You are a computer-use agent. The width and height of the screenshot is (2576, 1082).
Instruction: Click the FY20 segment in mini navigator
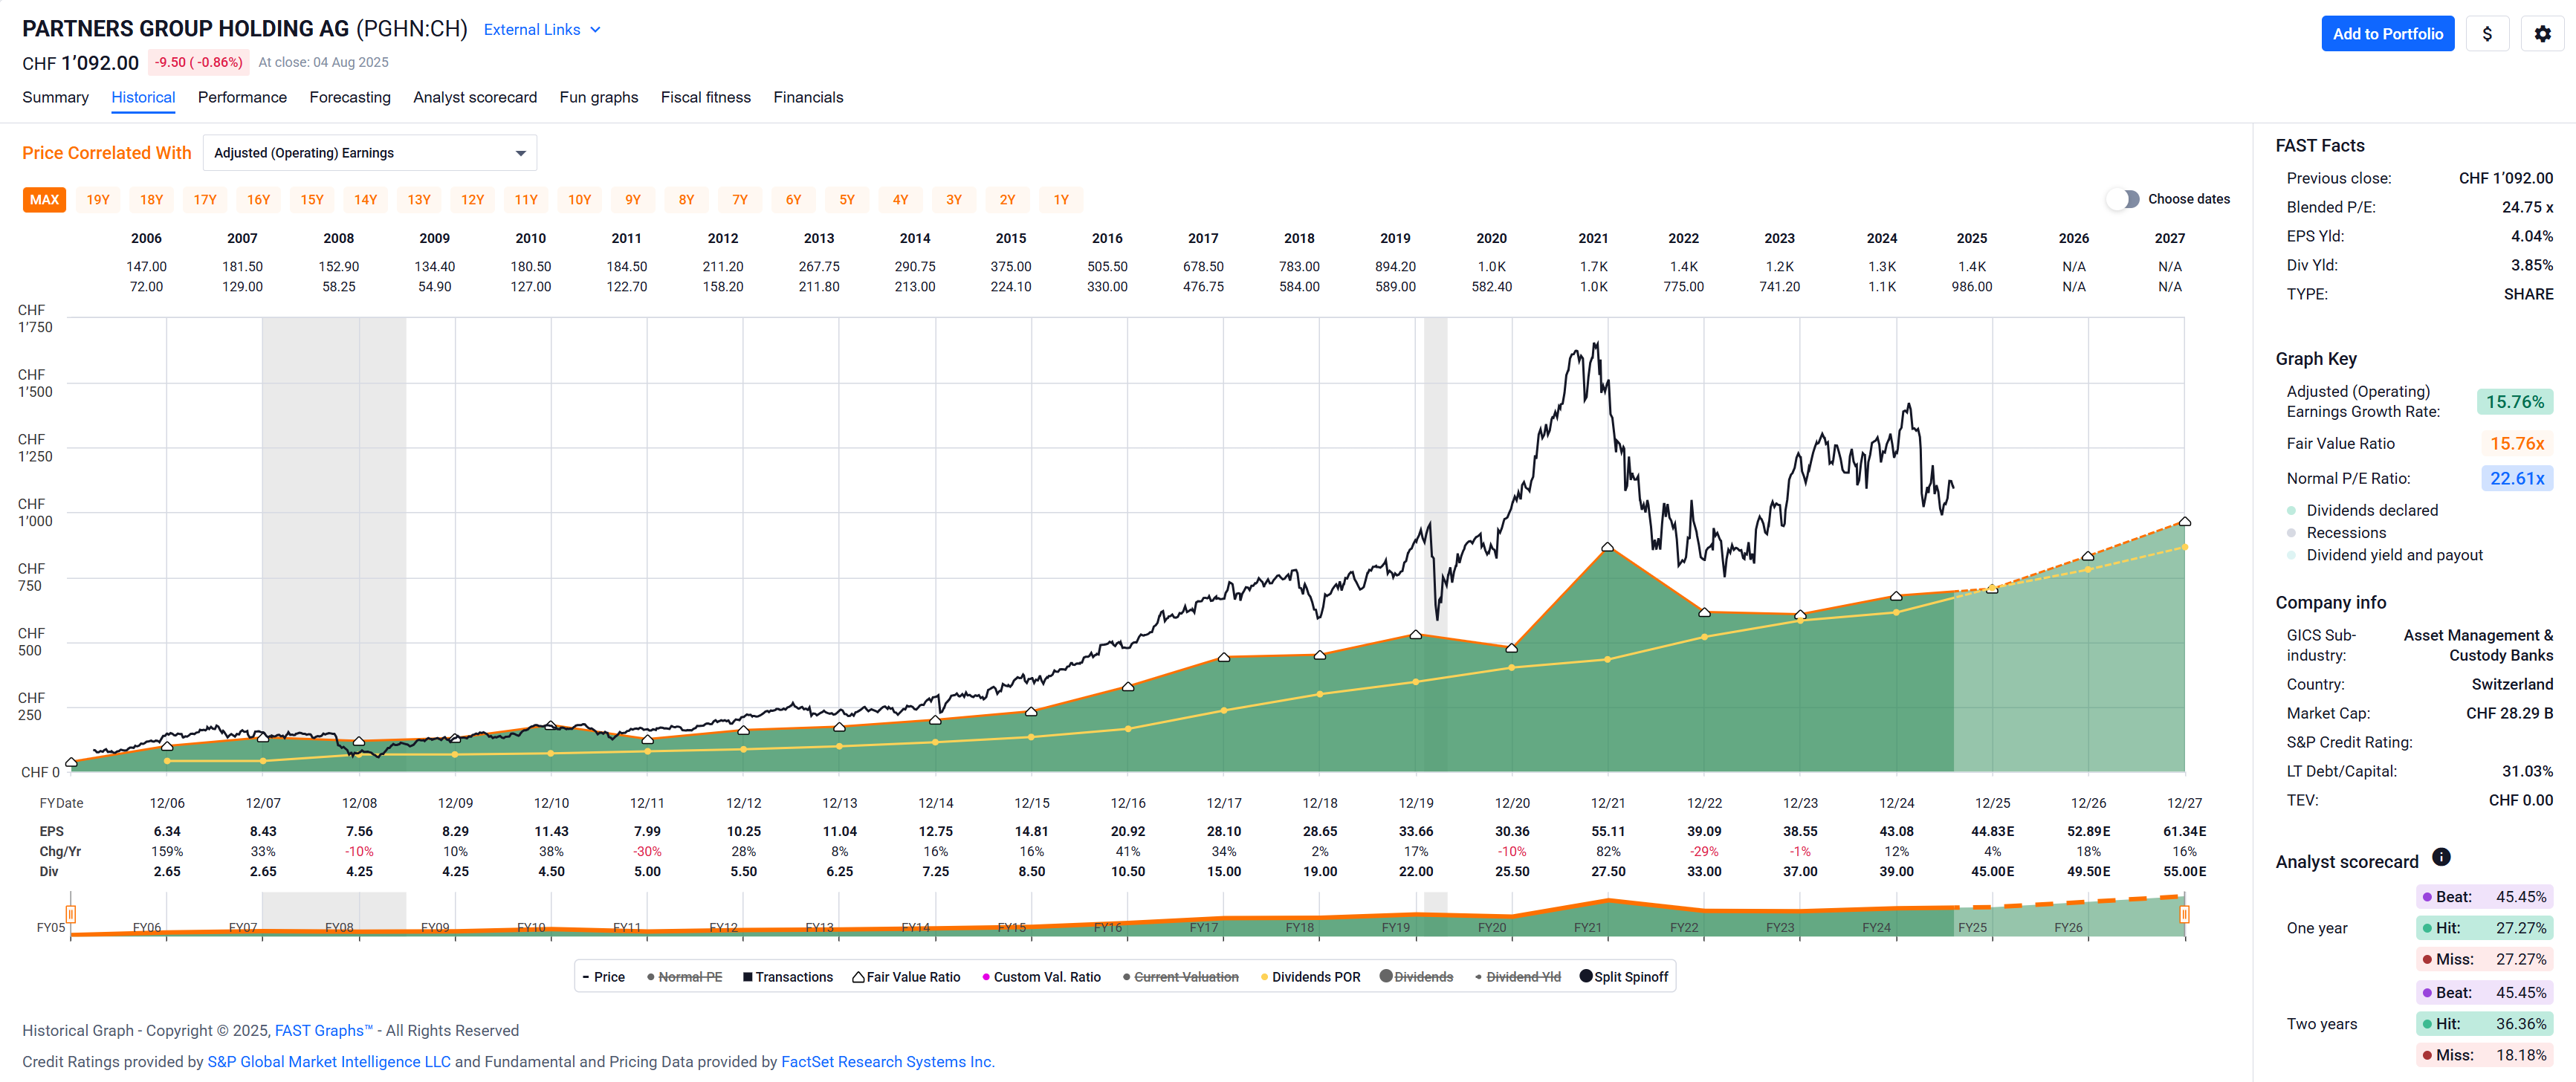tap(1491, 927)
